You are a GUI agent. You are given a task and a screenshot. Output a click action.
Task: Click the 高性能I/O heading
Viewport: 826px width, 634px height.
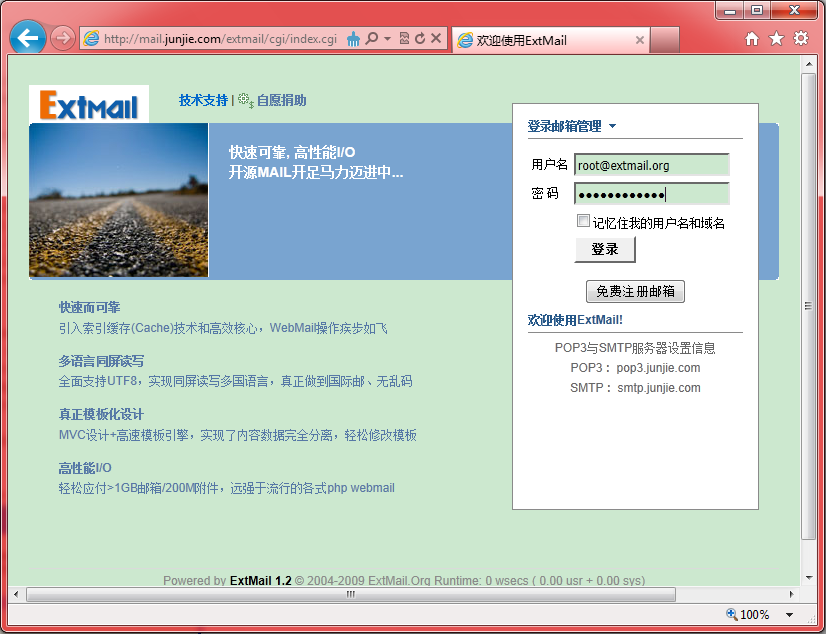pyautogui.click(x=85, y=468)
